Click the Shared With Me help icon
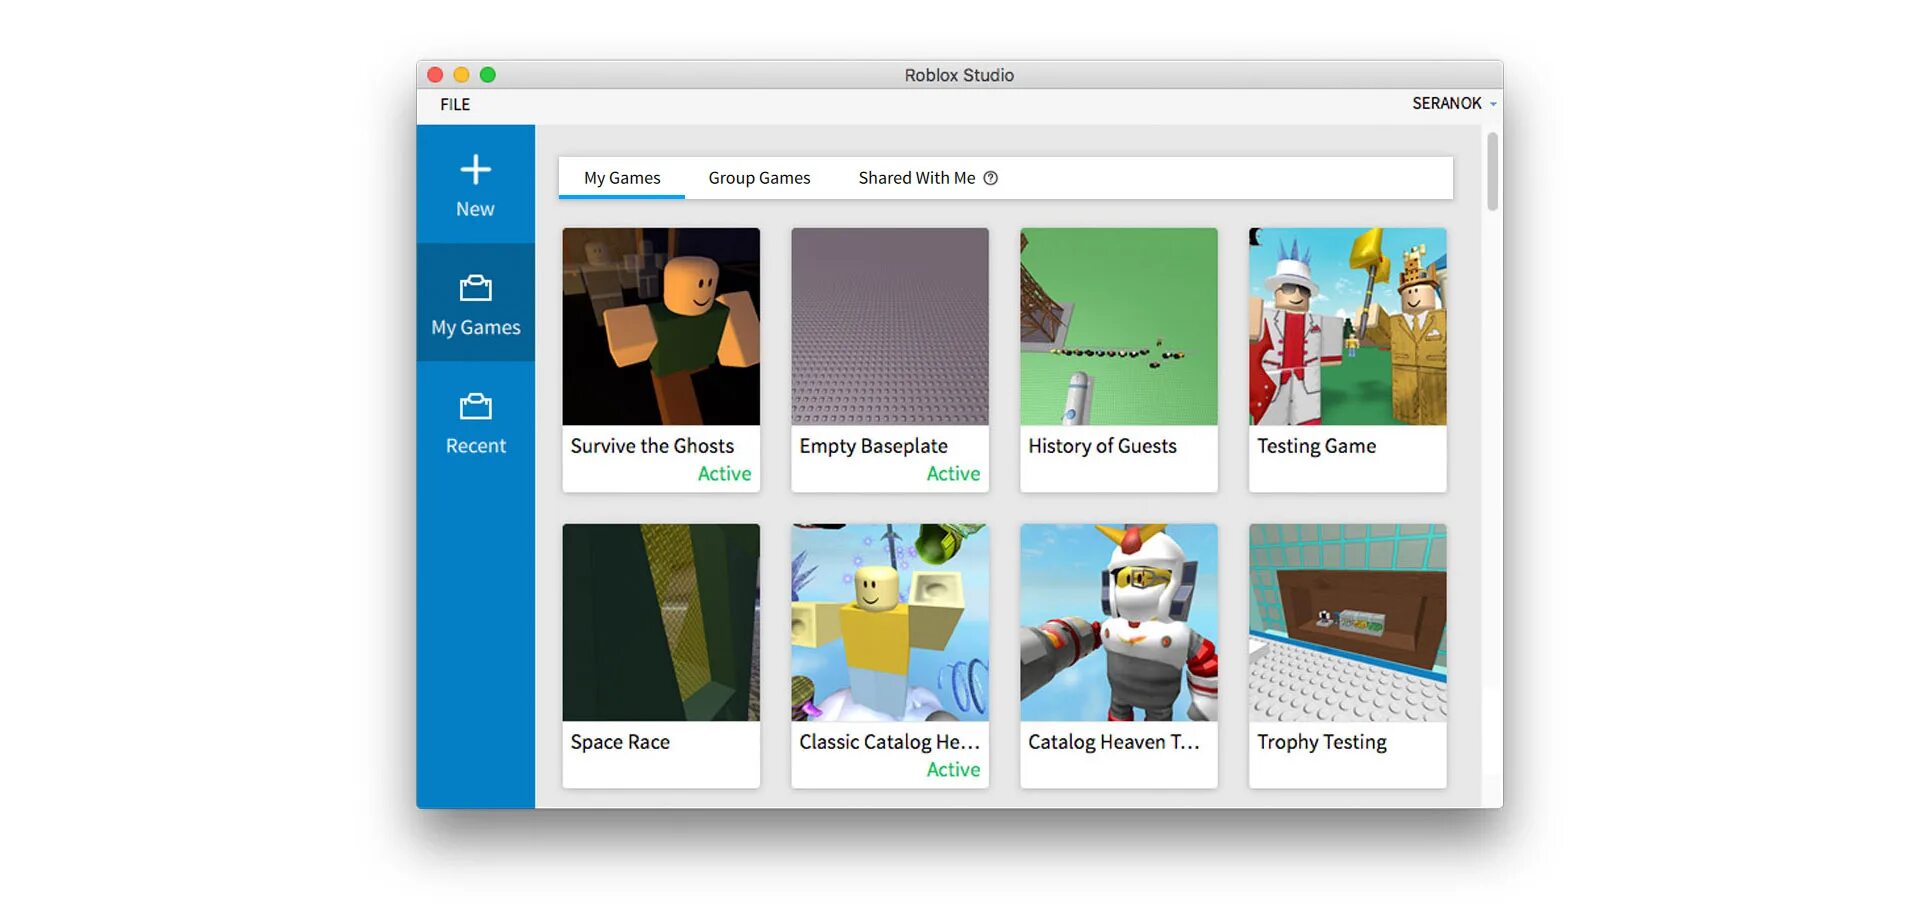Image resolution: width=1920 pixels, height=915 pixels. pyautogui.click(x=990, y=178)
